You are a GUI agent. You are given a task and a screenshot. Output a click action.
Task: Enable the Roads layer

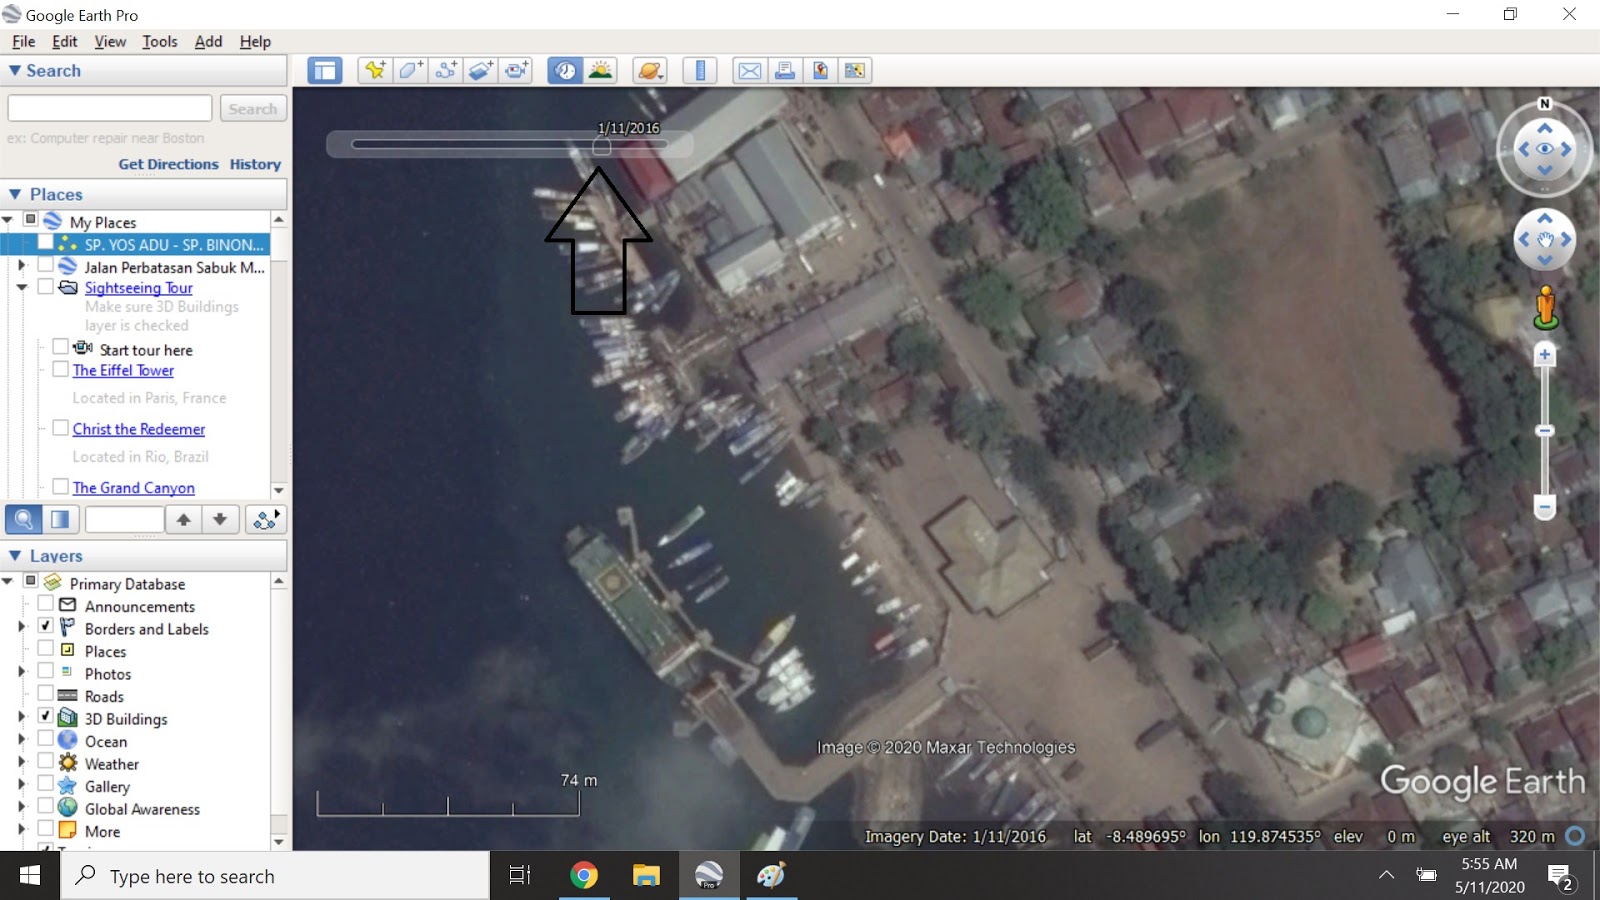45,696
